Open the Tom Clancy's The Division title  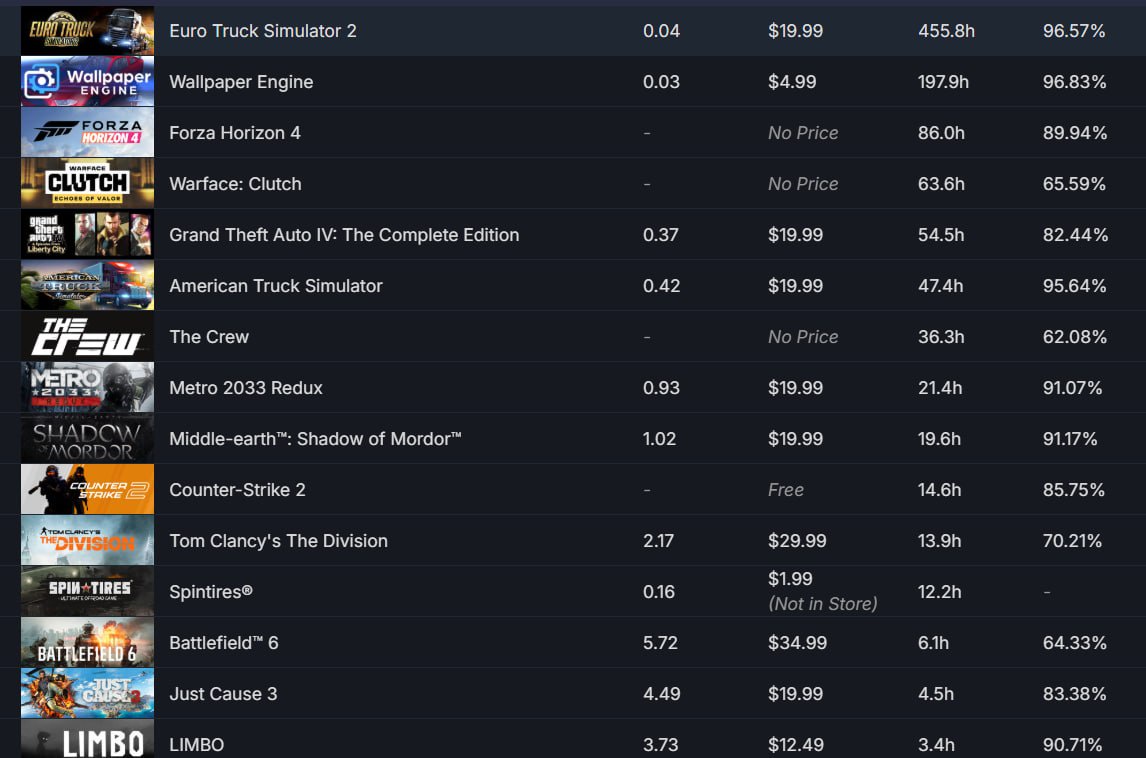pos(278,541)
